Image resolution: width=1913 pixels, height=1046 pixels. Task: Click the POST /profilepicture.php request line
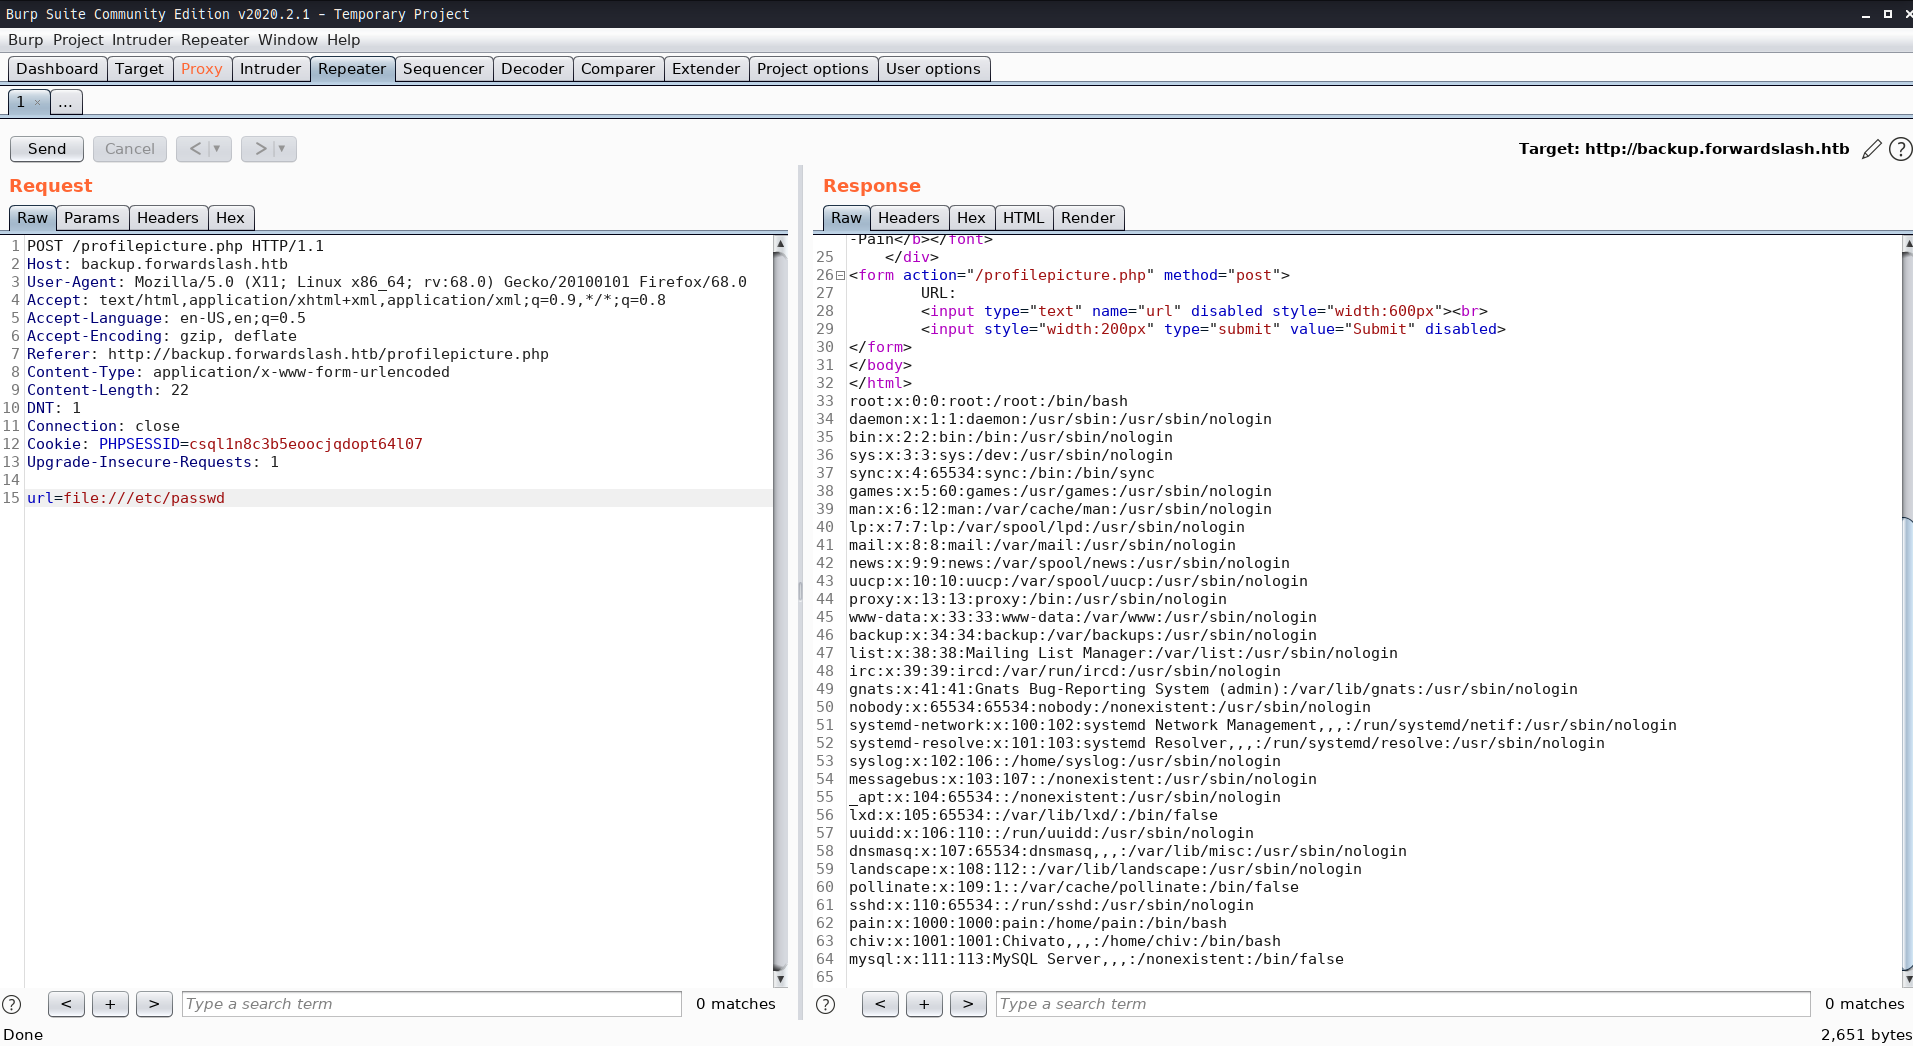tap(175, 246)
